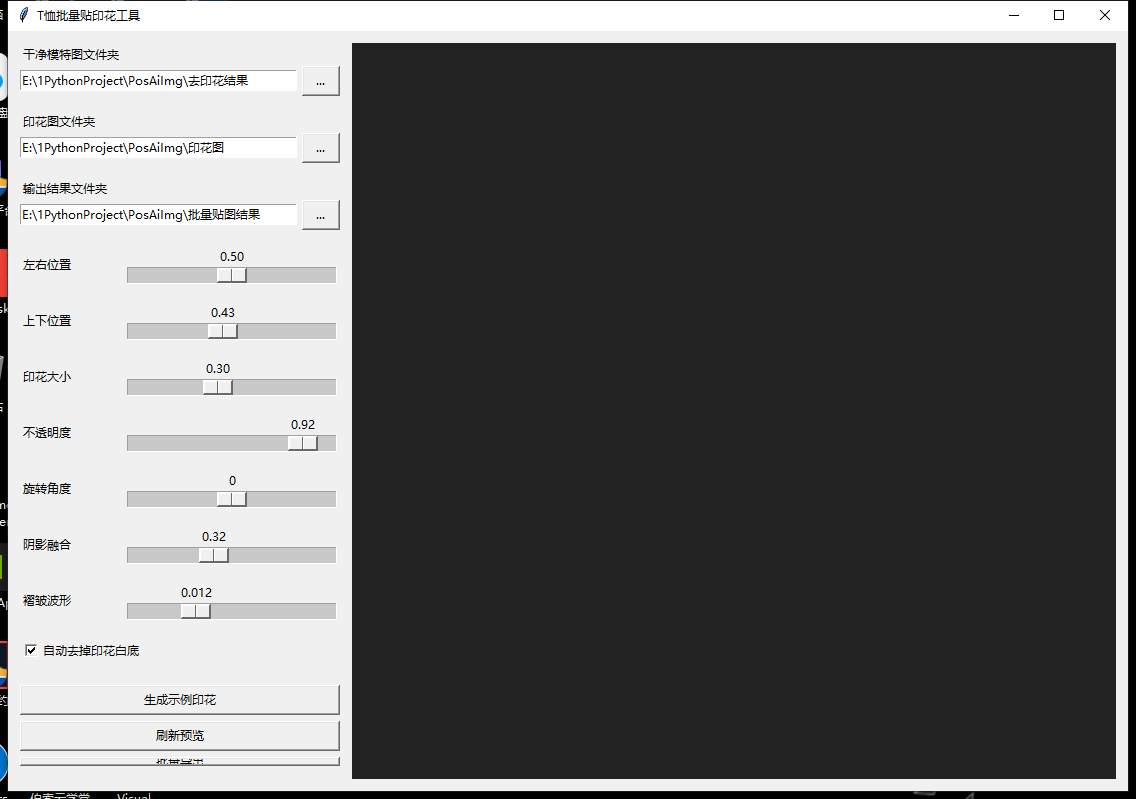This screenshot has width=1136, height=799.
Task: Click the 阴影融合 slider handle
Action: pyautogui.click(x=214, y=555)
